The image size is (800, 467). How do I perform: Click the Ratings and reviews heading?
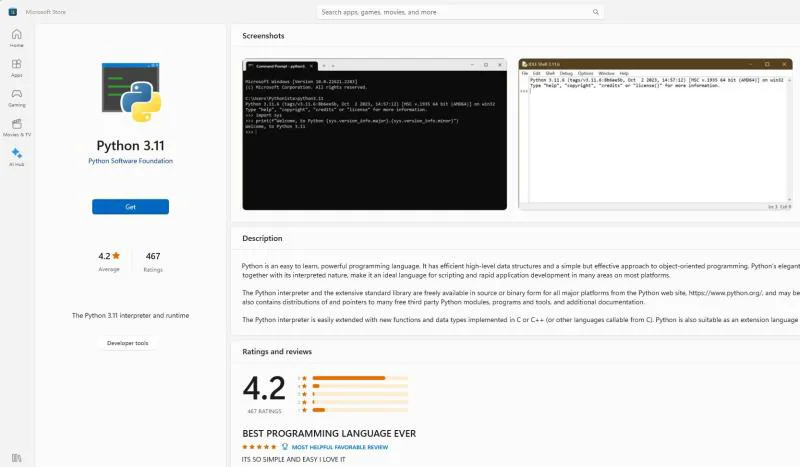277,352
